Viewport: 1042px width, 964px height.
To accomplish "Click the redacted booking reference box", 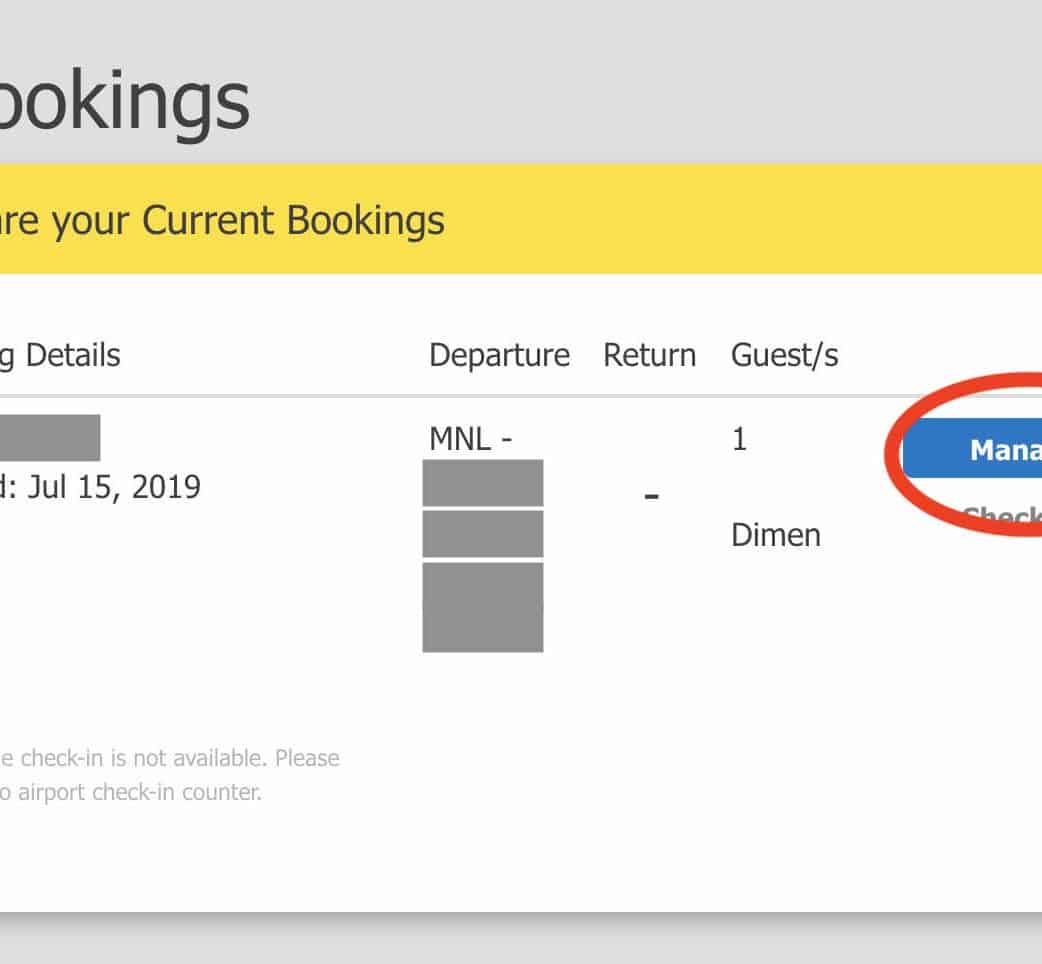I will click(x=50, y=437).
